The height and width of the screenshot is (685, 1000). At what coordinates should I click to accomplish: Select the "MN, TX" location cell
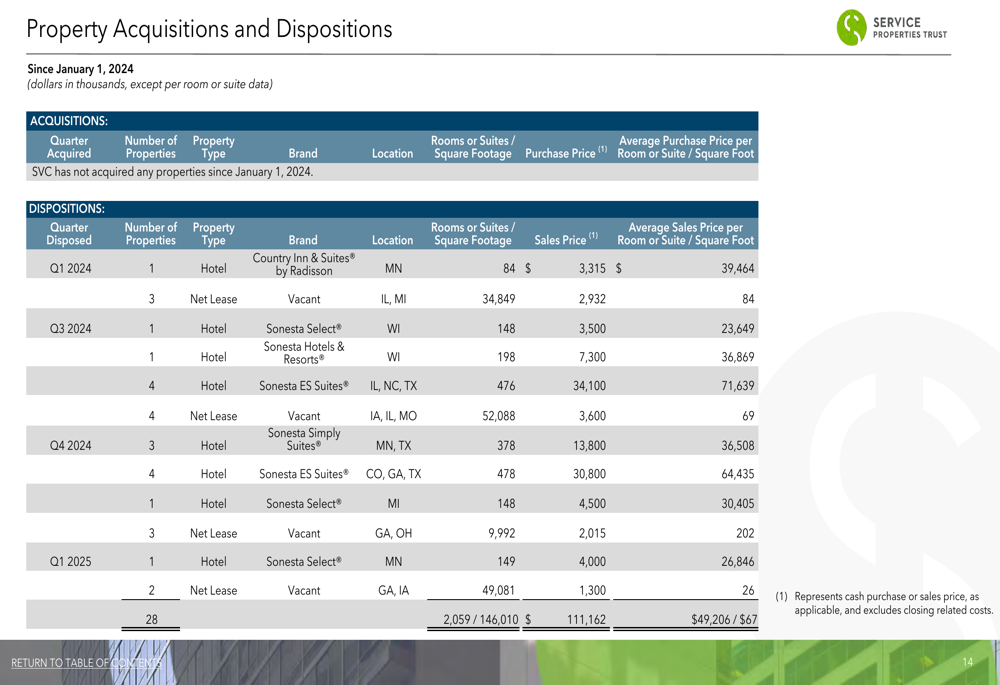click(393, 445)
